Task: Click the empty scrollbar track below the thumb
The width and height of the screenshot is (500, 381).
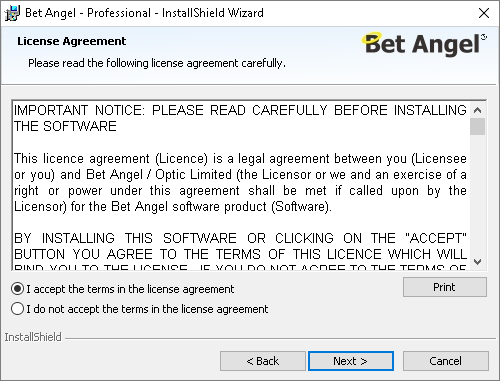Action: click(x=478, y=195)
